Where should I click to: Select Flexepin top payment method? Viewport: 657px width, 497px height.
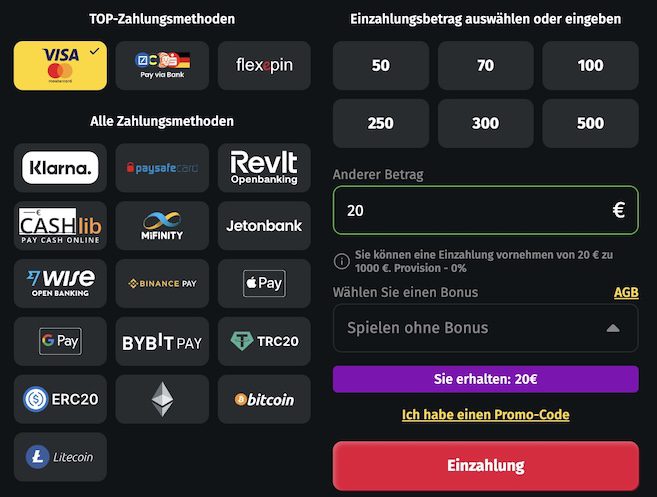click(264, 66)
